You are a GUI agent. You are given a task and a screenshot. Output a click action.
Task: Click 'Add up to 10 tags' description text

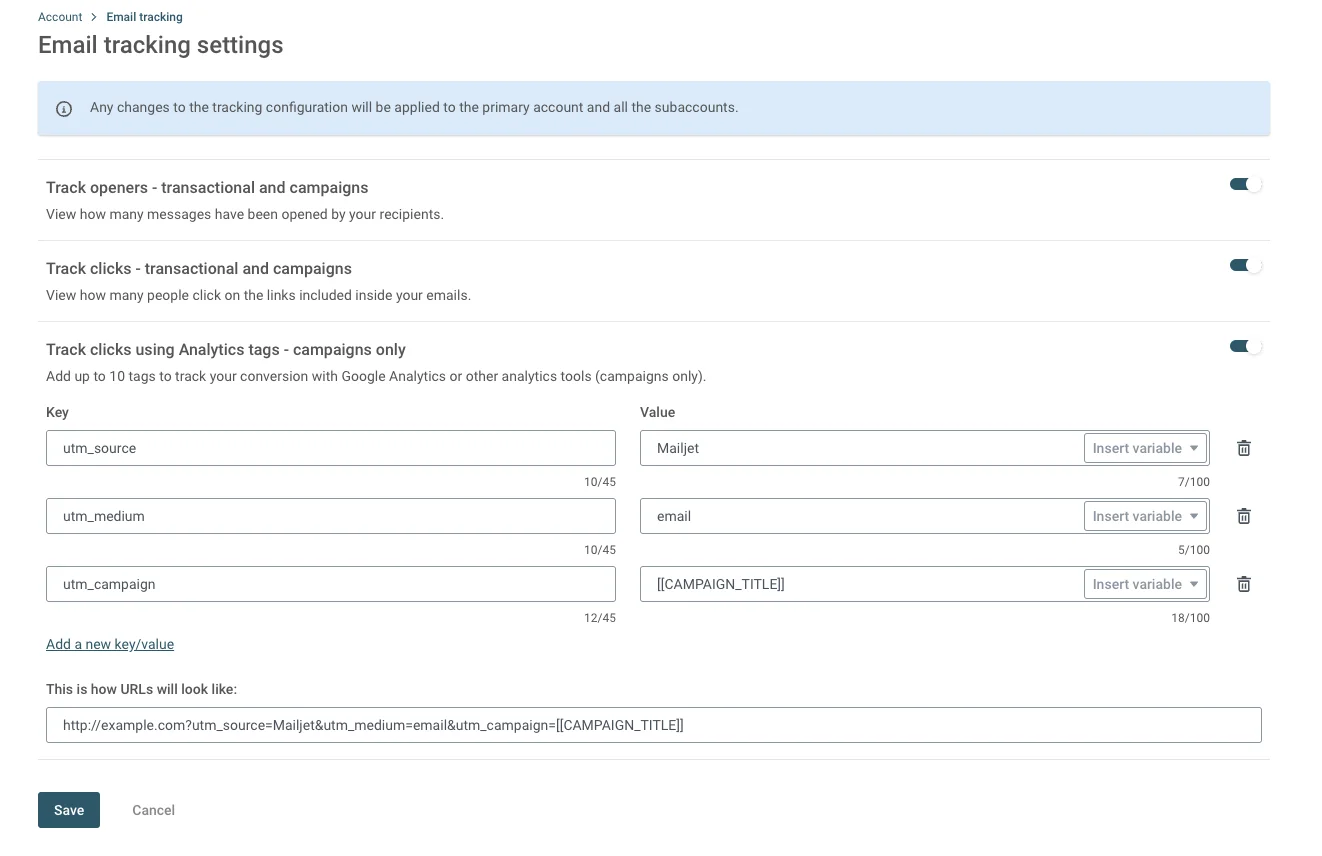point(376,377)
